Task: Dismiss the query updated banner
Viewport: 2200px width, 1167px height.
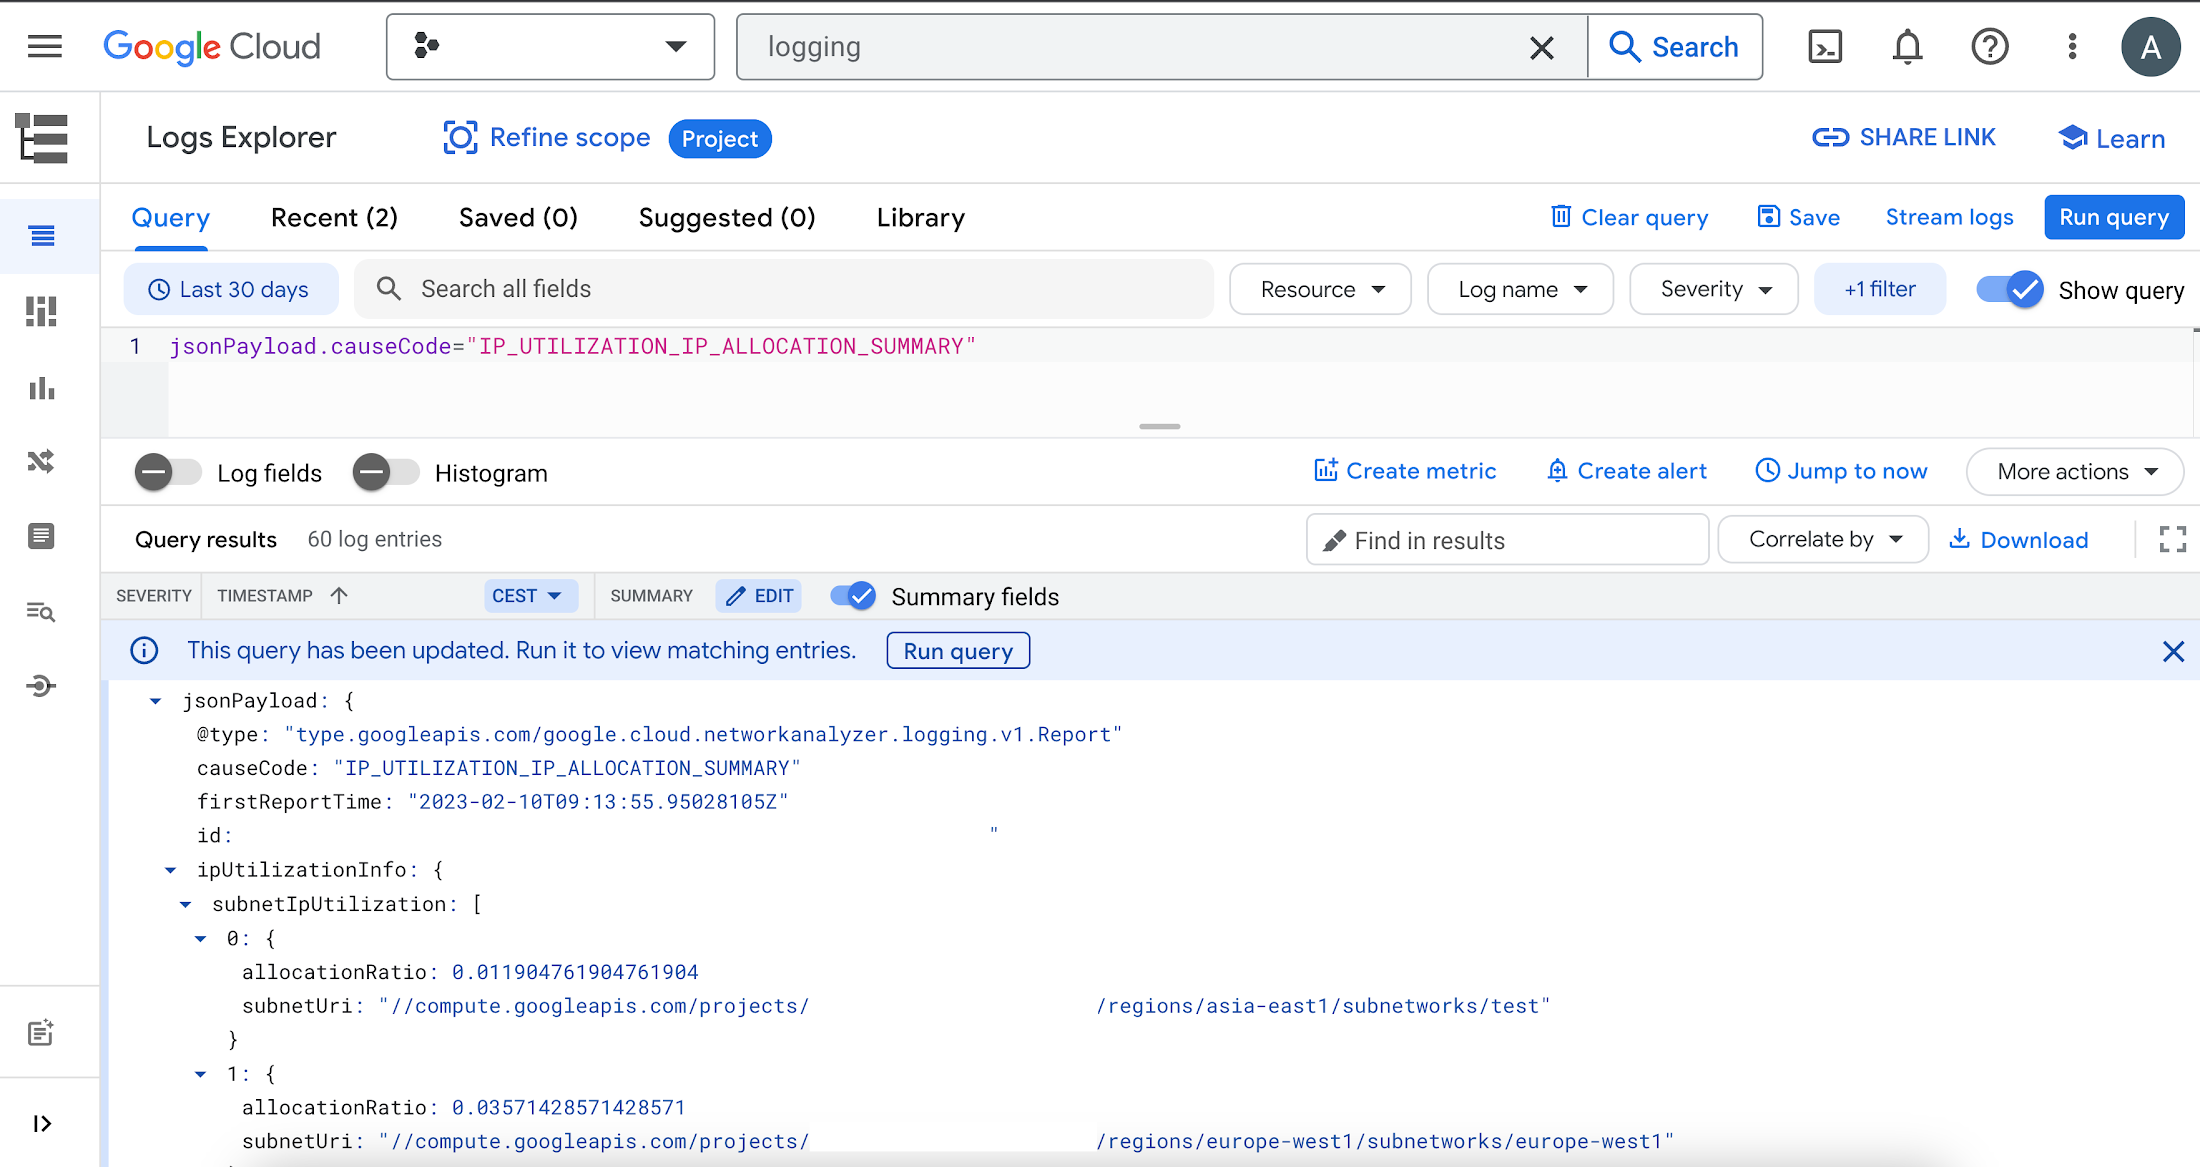Action: 2173,652
